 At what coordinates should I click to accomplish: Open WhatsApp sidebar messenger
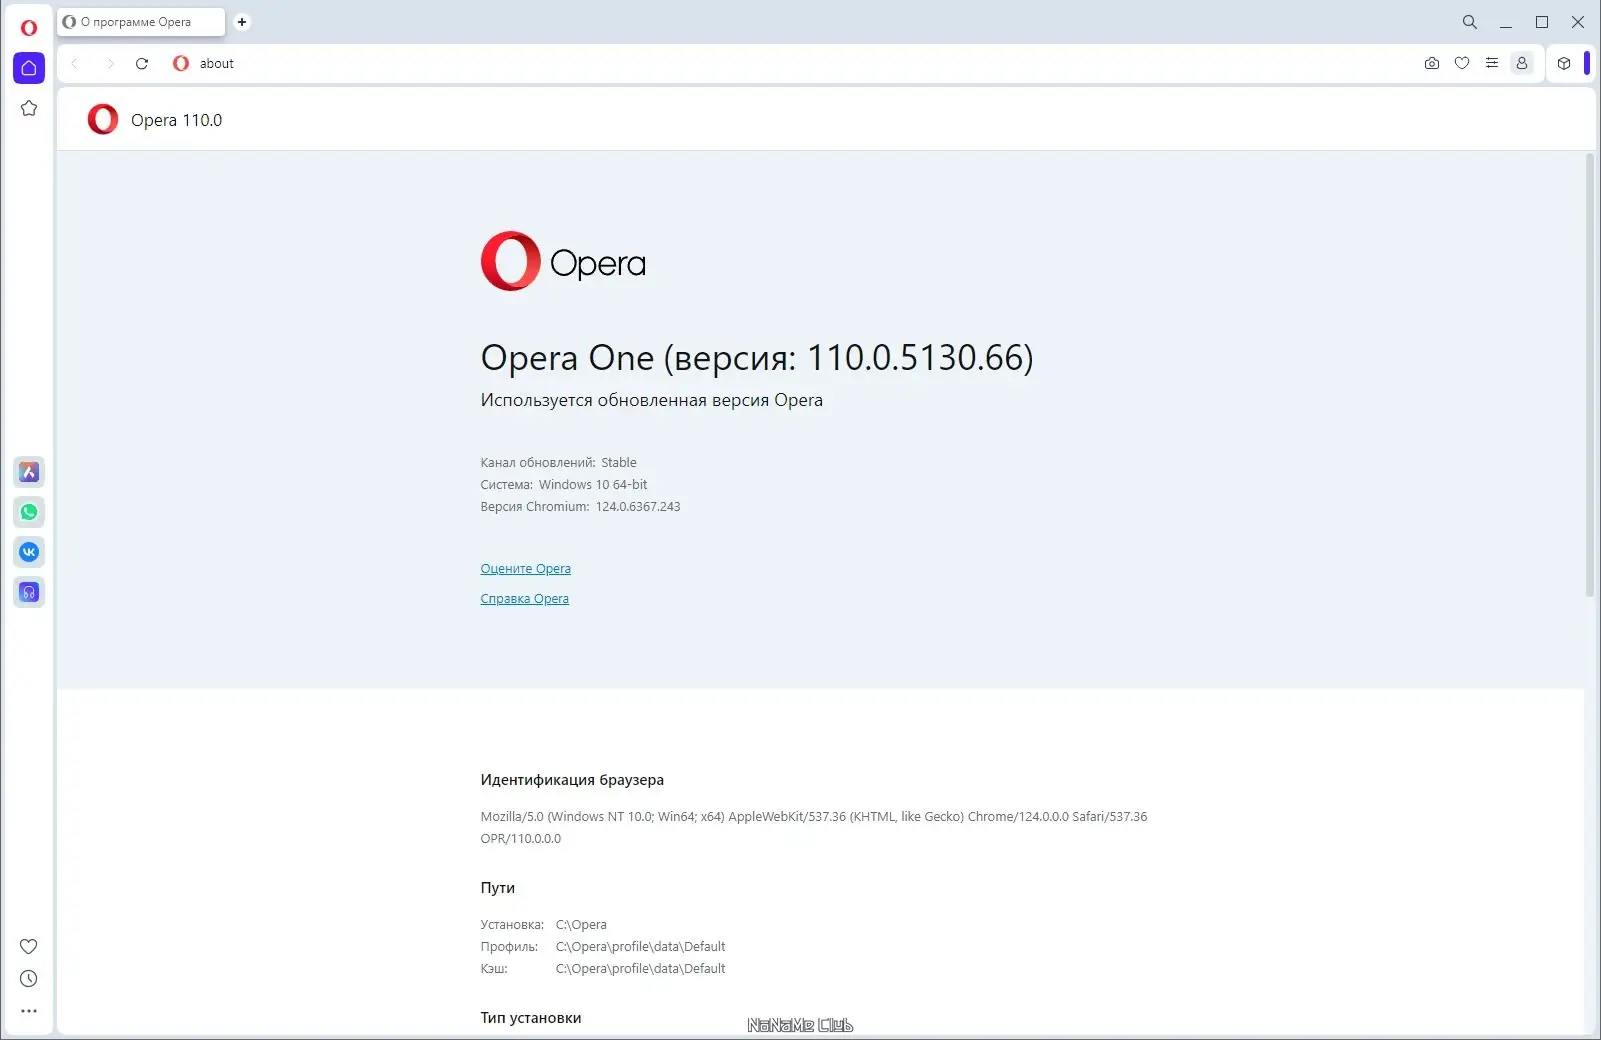pyautogui.click(x=29, y=512)
